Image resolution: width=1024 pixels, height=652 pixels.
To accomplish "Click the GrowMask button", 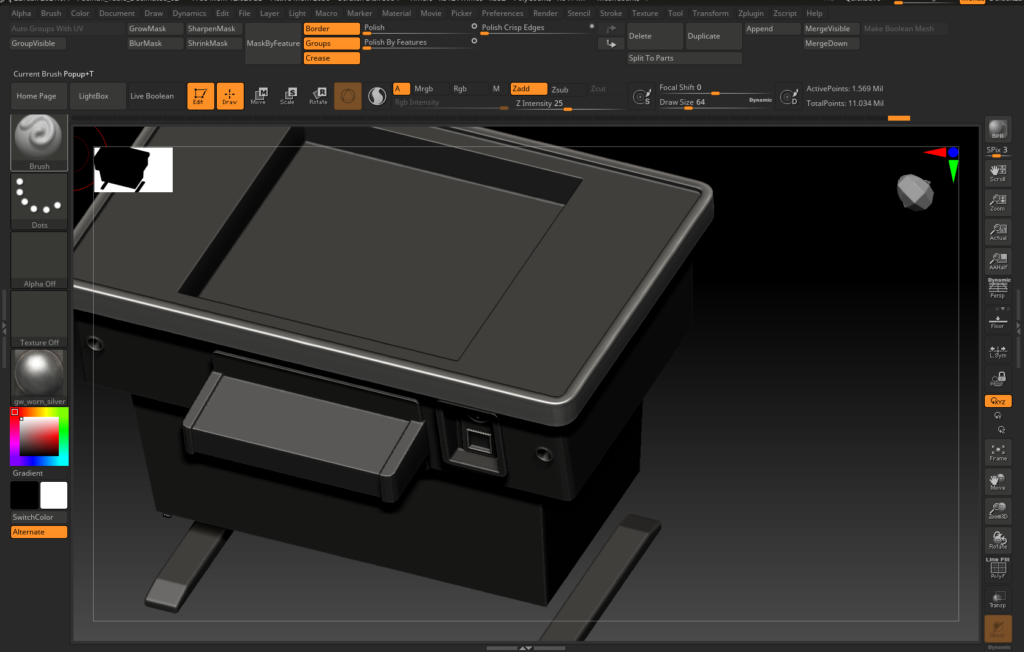I will (155, 29).
